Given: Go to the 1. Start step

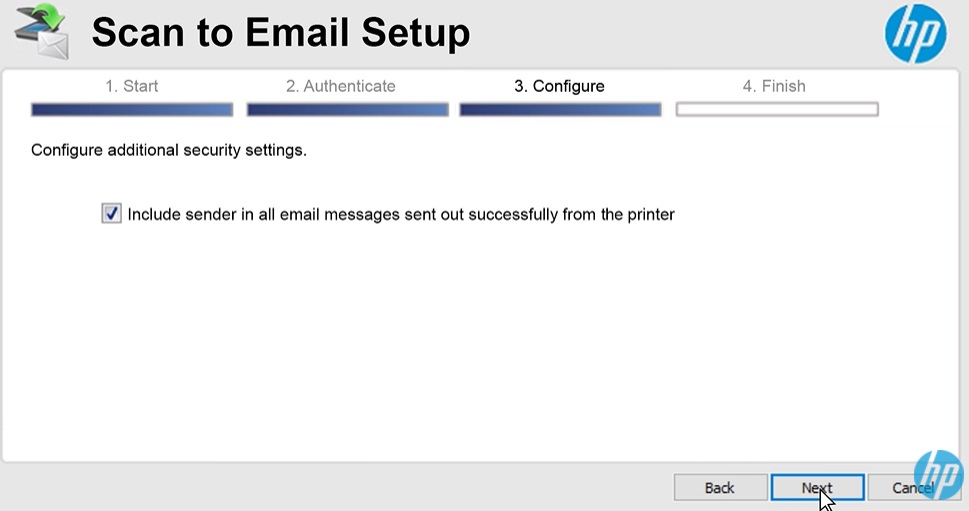Looking at the screenshot, I should coord(132,86).
